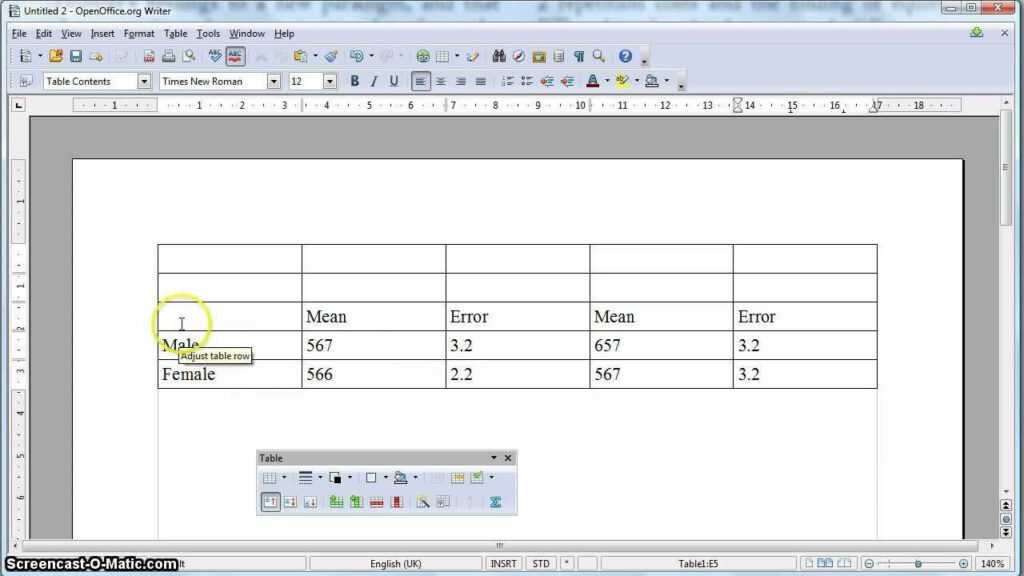Show nonprinting formatting marks
The width and height of the screenshot is (1024, 576).
click(580, 56)
